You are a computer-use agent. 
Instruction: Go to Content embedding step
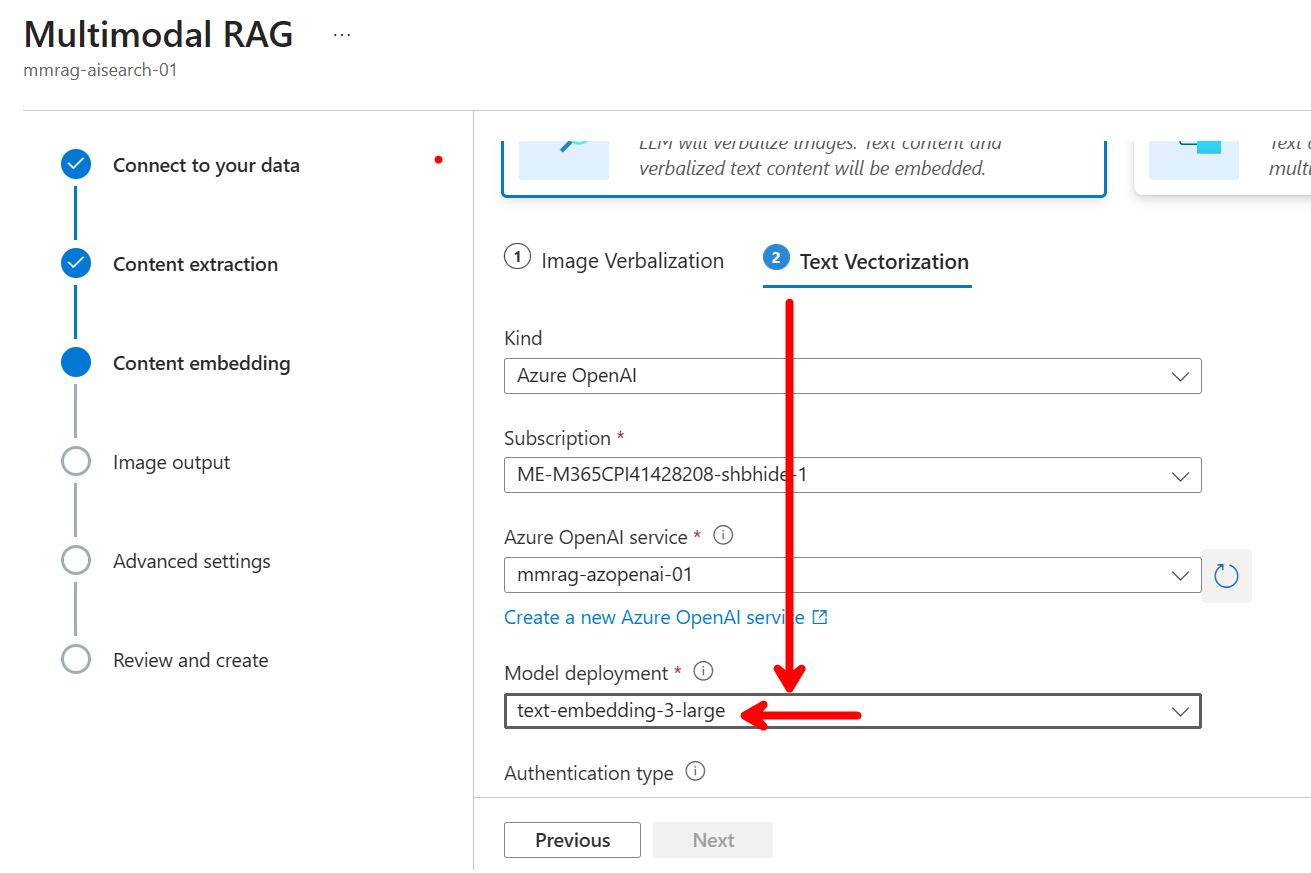201,363
